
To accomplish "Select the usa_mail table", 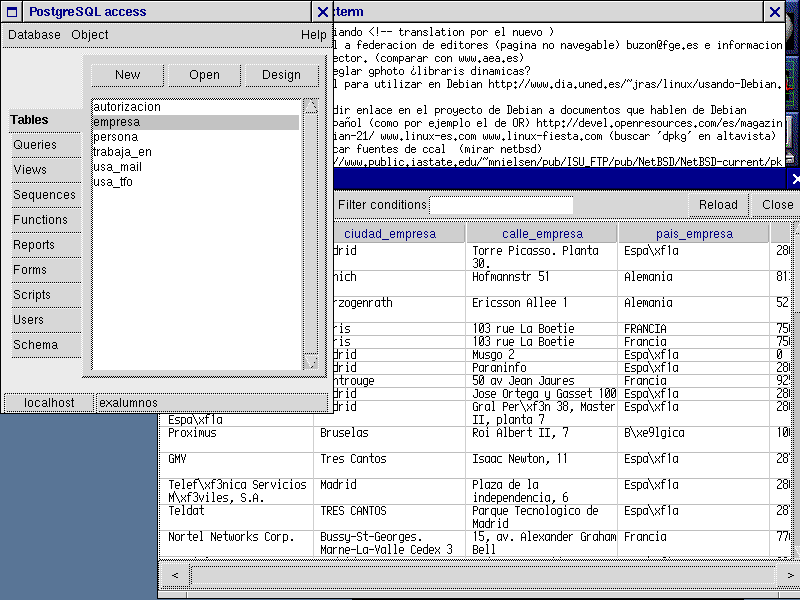I will tap(196, 167).
